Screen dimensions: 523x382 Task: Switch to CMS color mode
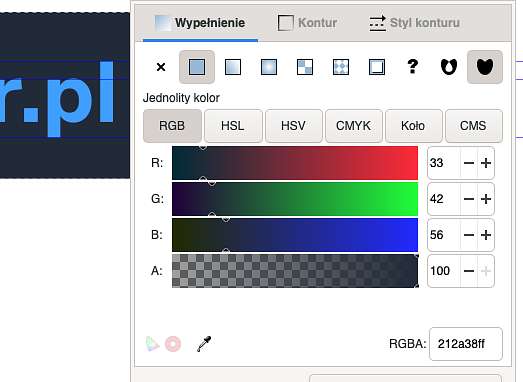(x=473, y=126)
